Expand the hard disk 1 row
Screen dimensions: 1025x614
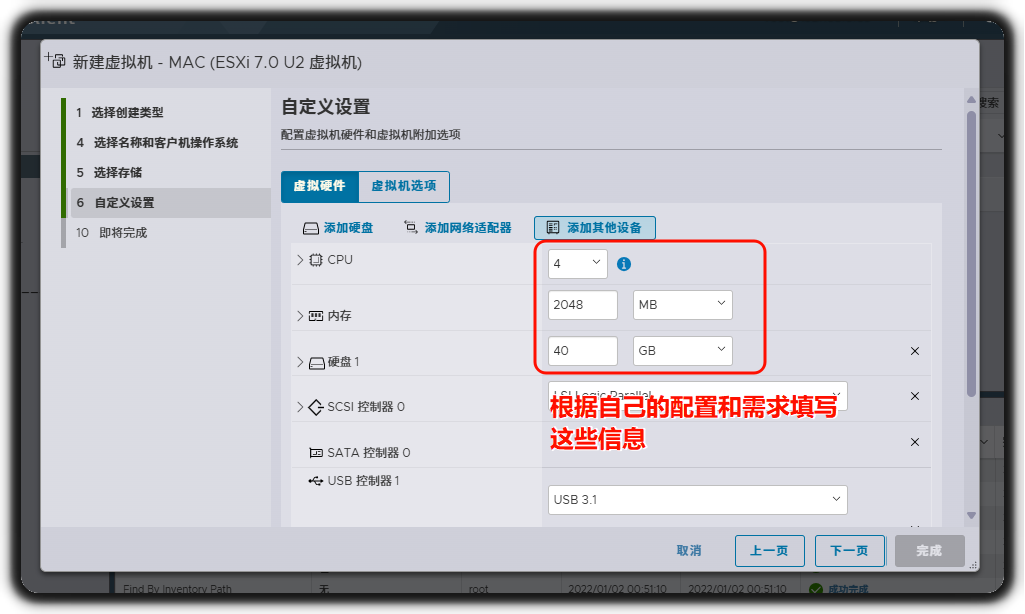coord(300,362)
